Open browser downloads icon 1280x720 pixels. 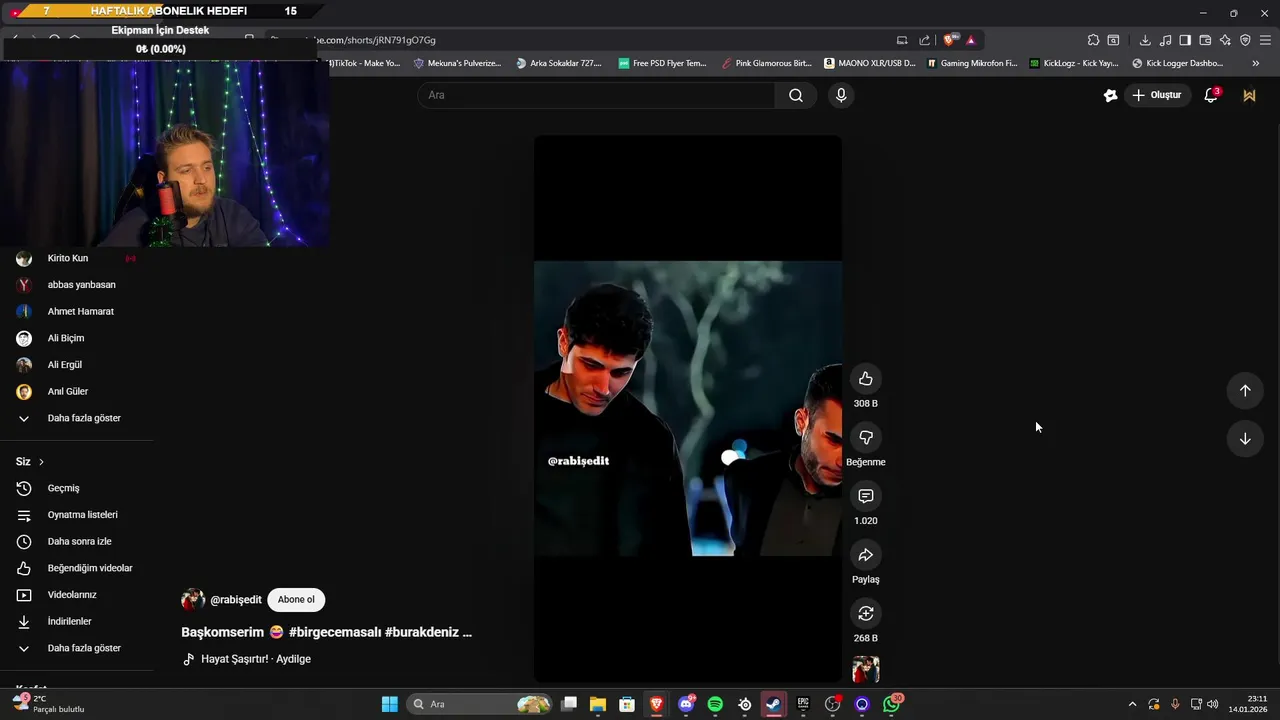click(1145, 40)
